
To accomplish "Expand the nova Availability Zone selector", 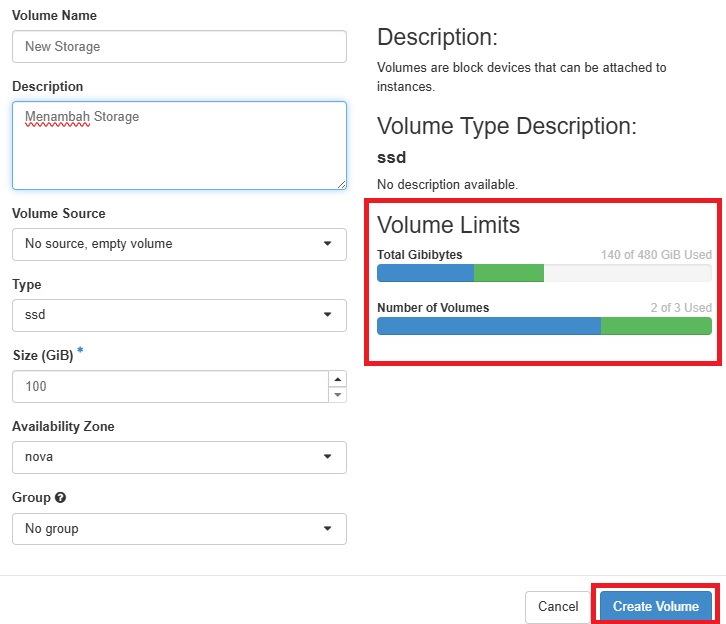I will (x=179, y=457).
